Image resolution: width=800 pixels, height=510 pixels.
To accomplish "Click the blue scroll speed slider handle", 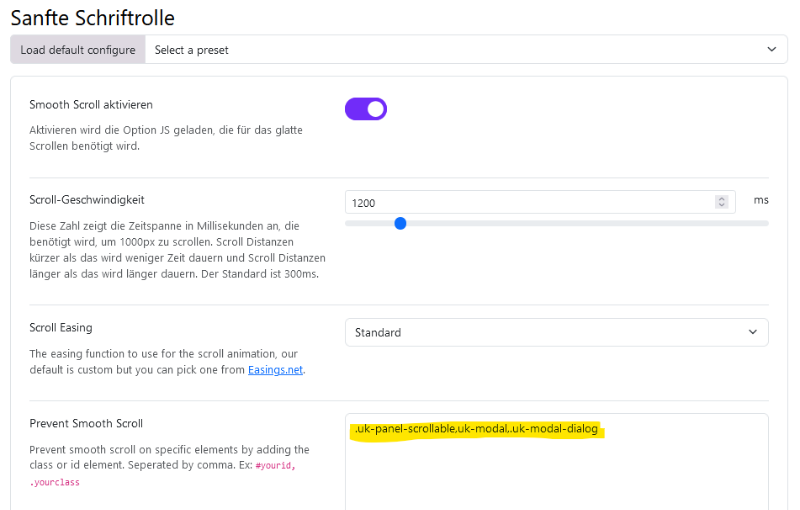I will tap(401, 223).
